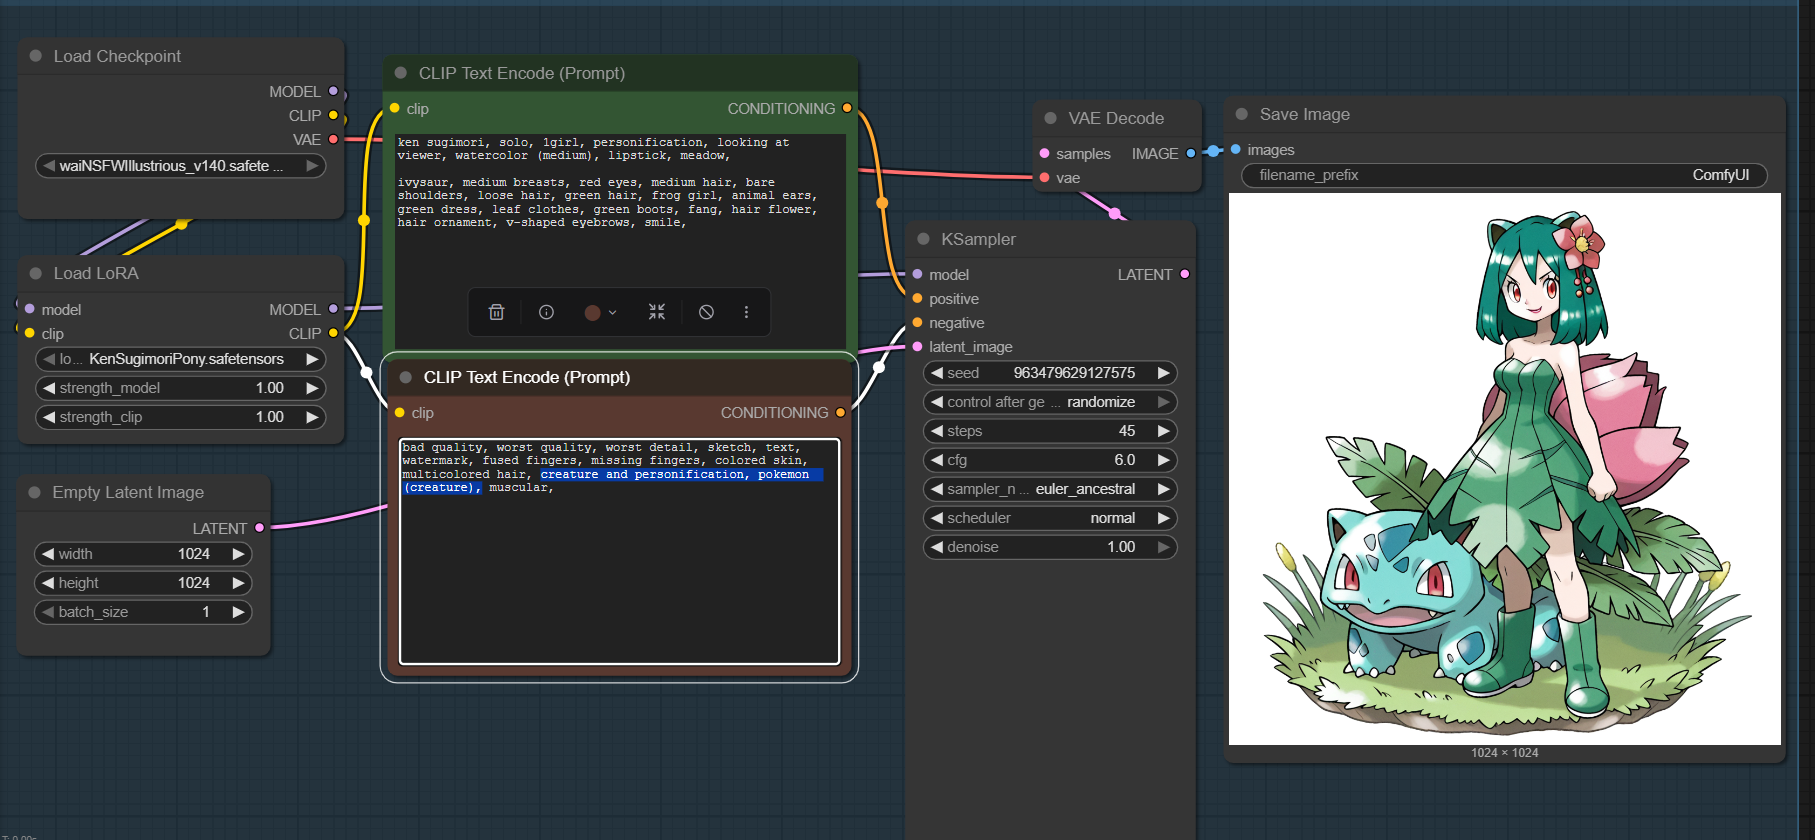Open the checkpoint model name dropdown

180,166
